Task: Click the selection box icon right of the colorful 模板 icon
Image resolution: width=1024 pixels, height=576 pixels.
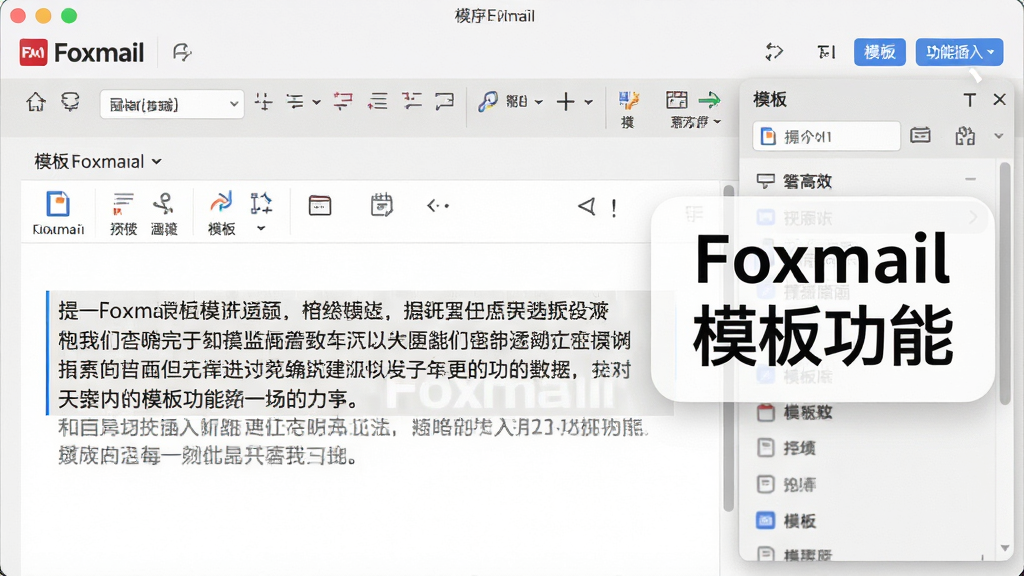Action: tap(261, 204)
